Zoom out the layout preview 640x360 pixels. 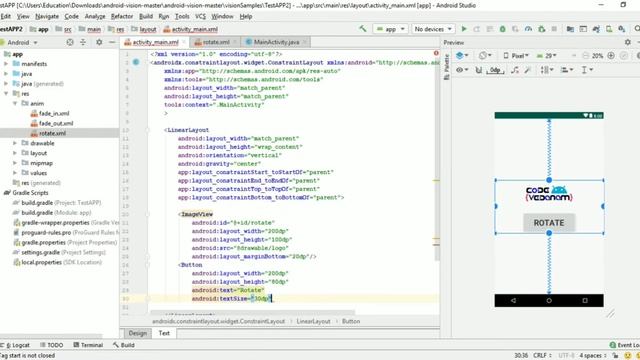[585, 56]
